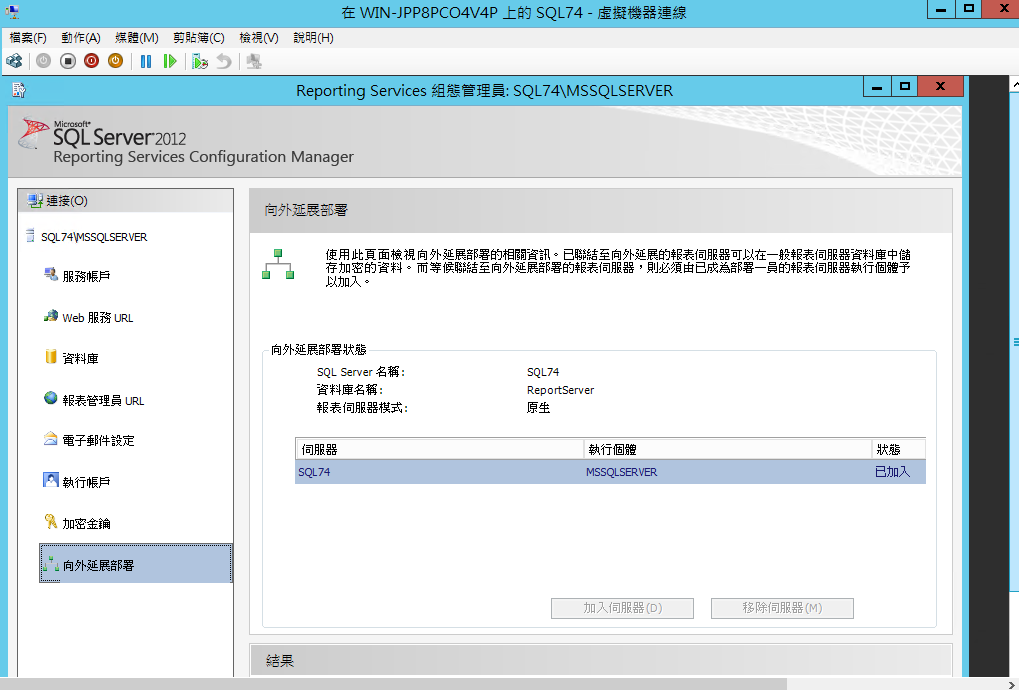Close the Reporting Services configuration window

pos(940,86)
